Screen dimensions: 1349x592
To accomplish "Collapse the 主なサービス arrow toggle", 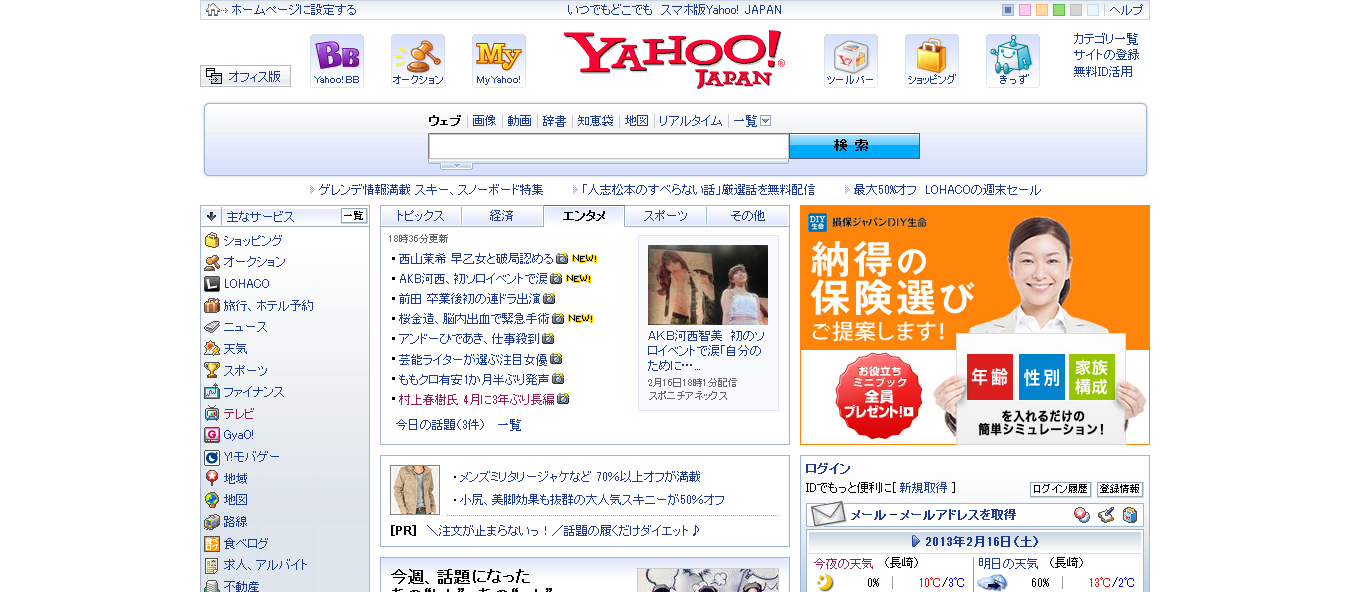I will click(211, 215).
